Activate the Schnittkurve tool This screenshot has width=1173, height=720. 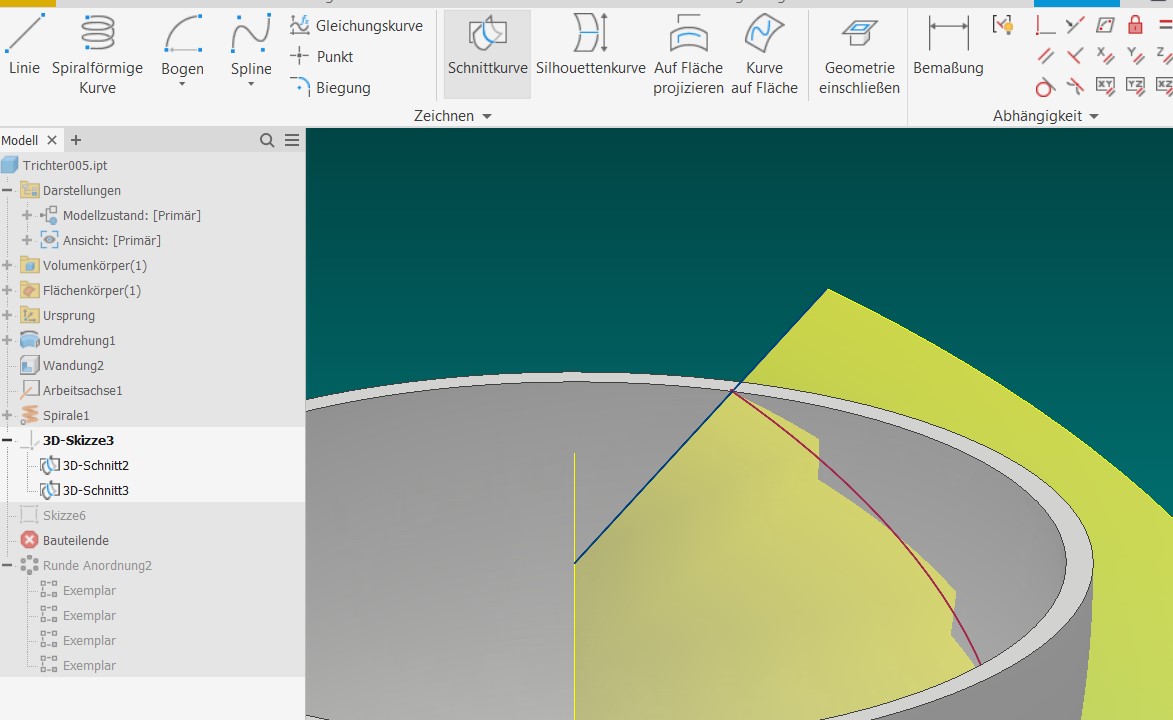(x=487, y=53)
